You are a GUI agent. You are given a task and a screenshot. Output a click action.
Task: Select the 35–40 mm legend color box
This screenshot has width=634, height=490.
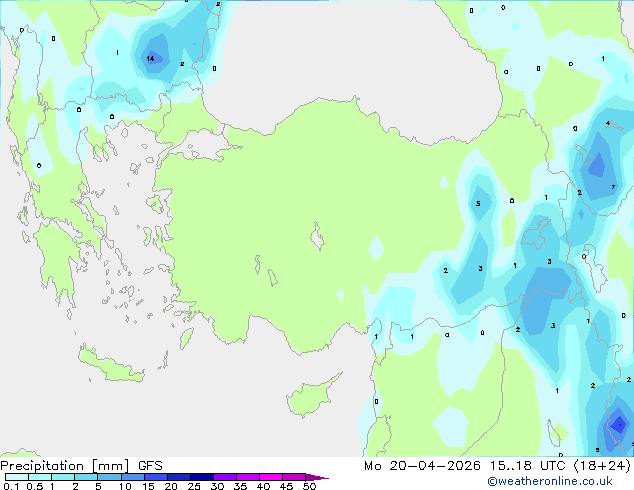pyautogui.click(x=247, y=477)
